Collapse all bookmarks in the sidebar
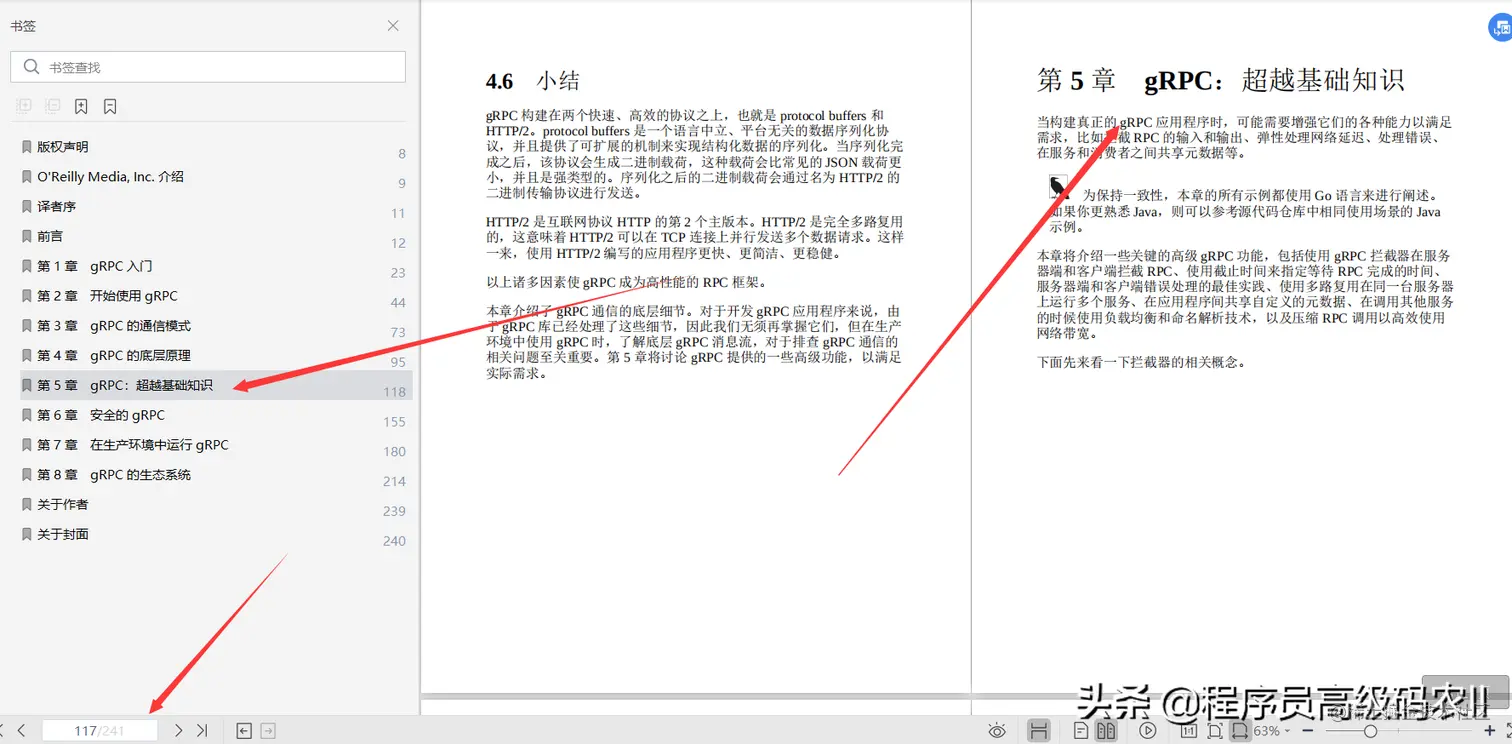 [x=51, y=106]
